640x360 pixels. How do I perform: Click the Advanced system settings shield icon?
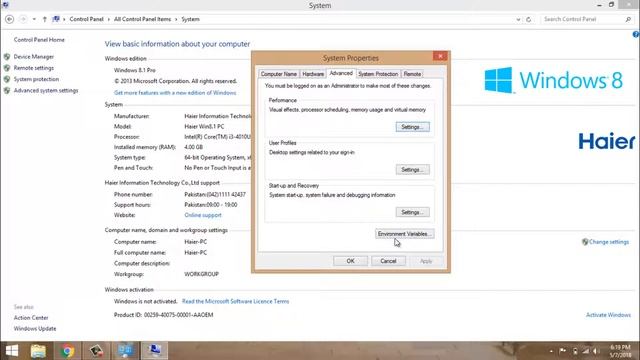pyautogui.click(x=7, y=90)
